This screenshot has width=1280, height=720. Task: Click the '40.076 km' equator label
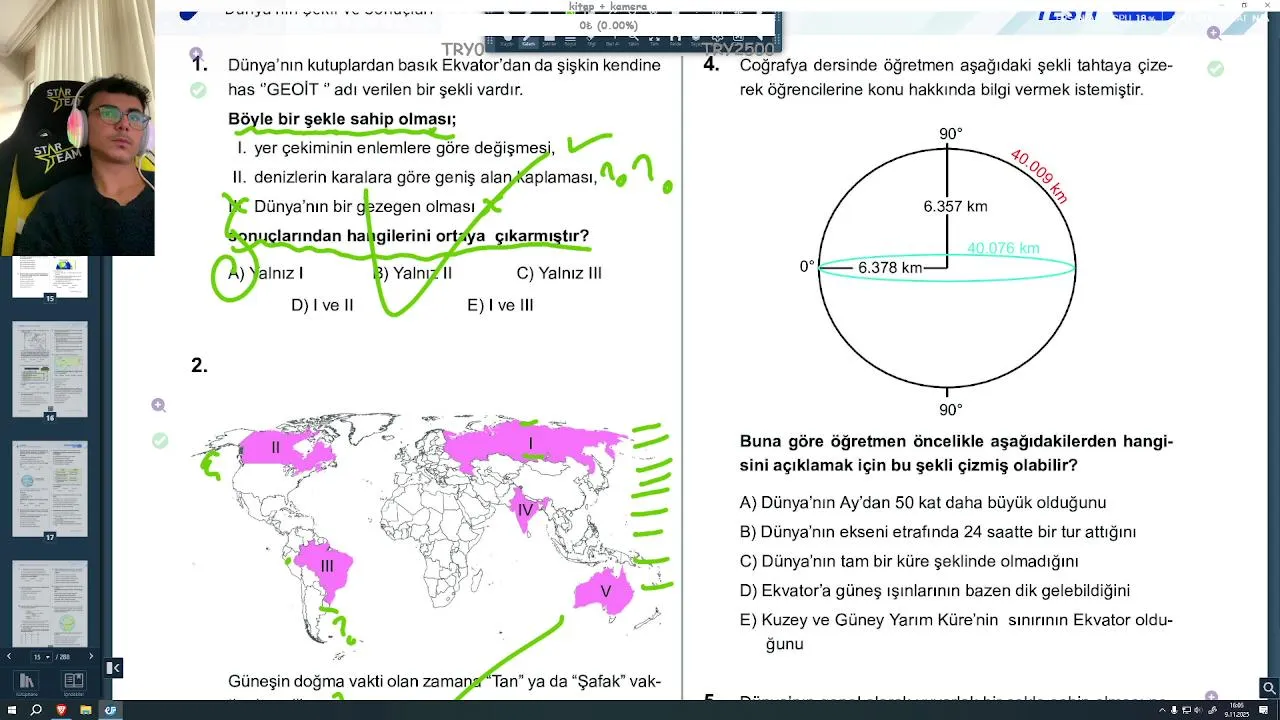click(1003, 248)
